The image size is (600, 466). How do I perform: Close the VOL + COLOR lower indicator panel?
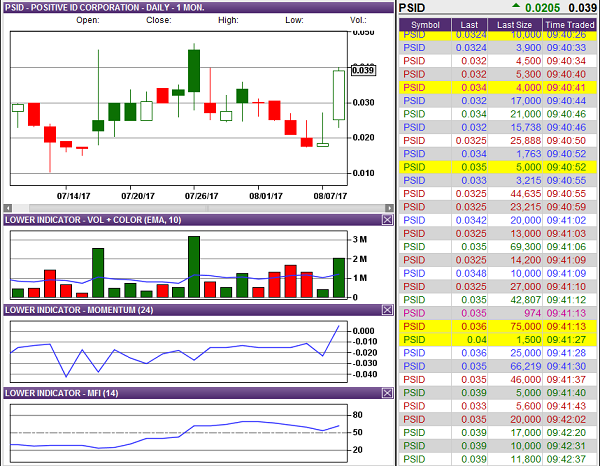tap(387, 220)
